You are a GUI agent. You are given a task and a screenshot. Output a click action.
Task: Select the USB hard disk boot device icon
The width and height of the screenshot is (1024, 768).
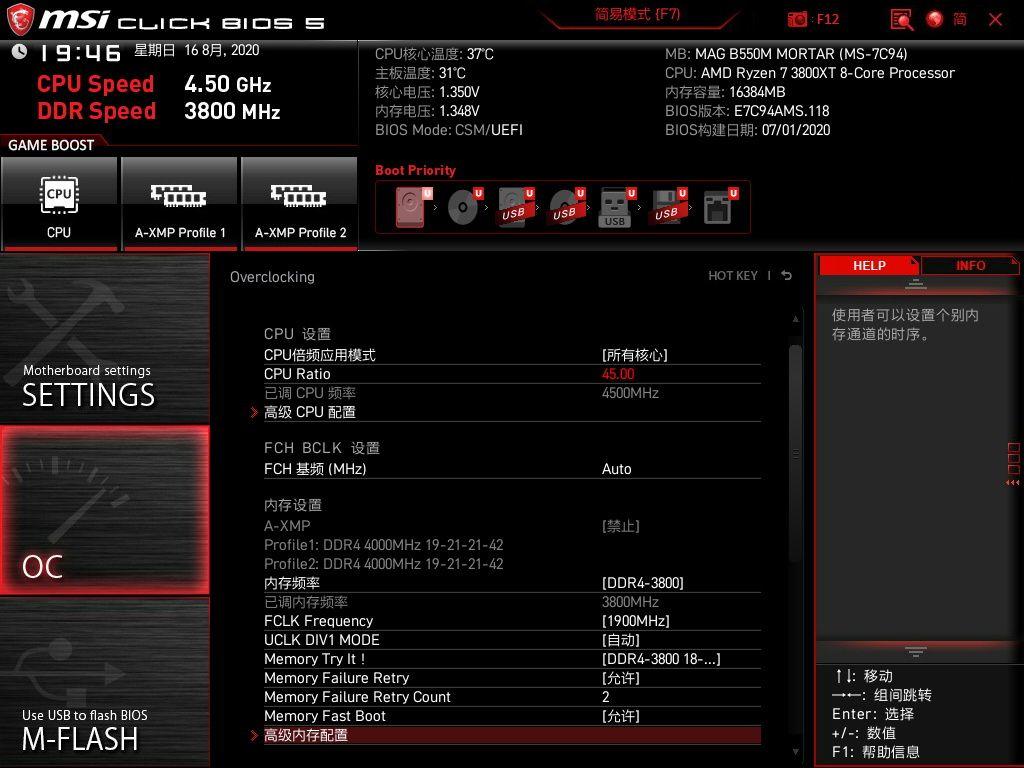[x=516, y=207]
